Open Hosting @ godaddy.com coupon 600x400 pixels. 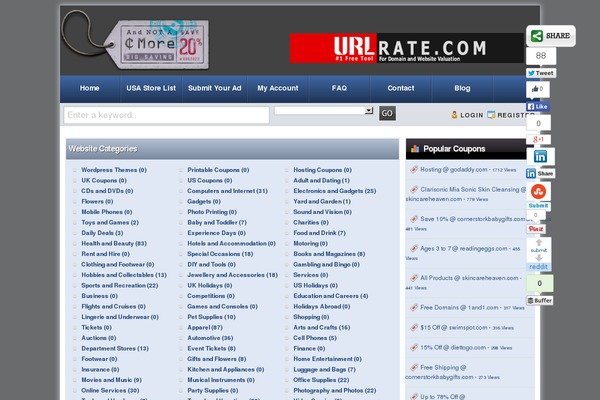point(453,170)
